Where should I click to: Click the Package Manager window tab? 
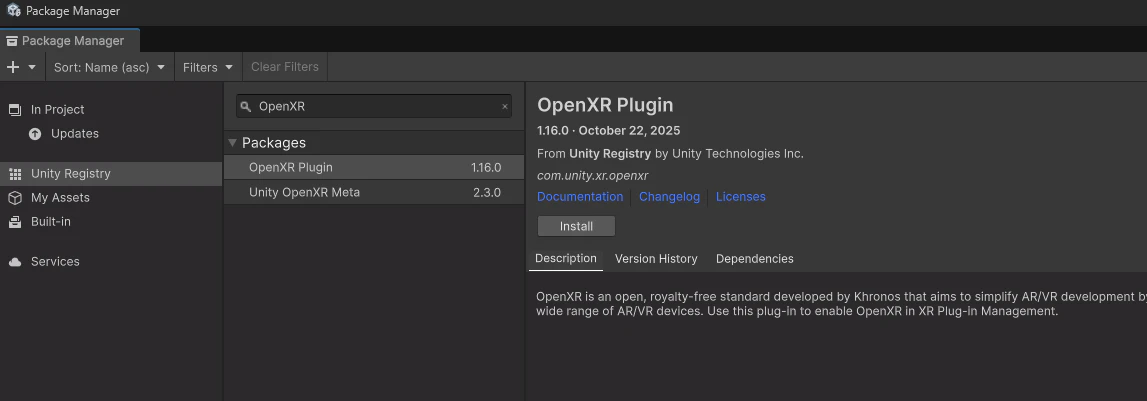(x=70, y=41)
